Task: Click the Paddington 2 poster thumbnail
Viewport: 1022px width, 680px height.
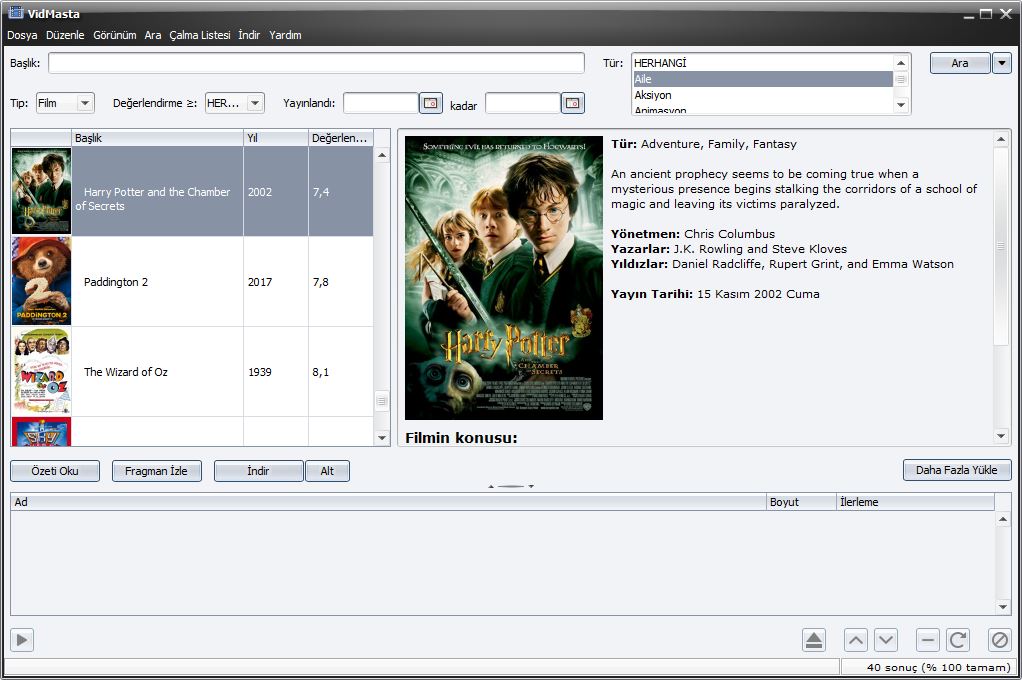Action: [x=41, y=281]
